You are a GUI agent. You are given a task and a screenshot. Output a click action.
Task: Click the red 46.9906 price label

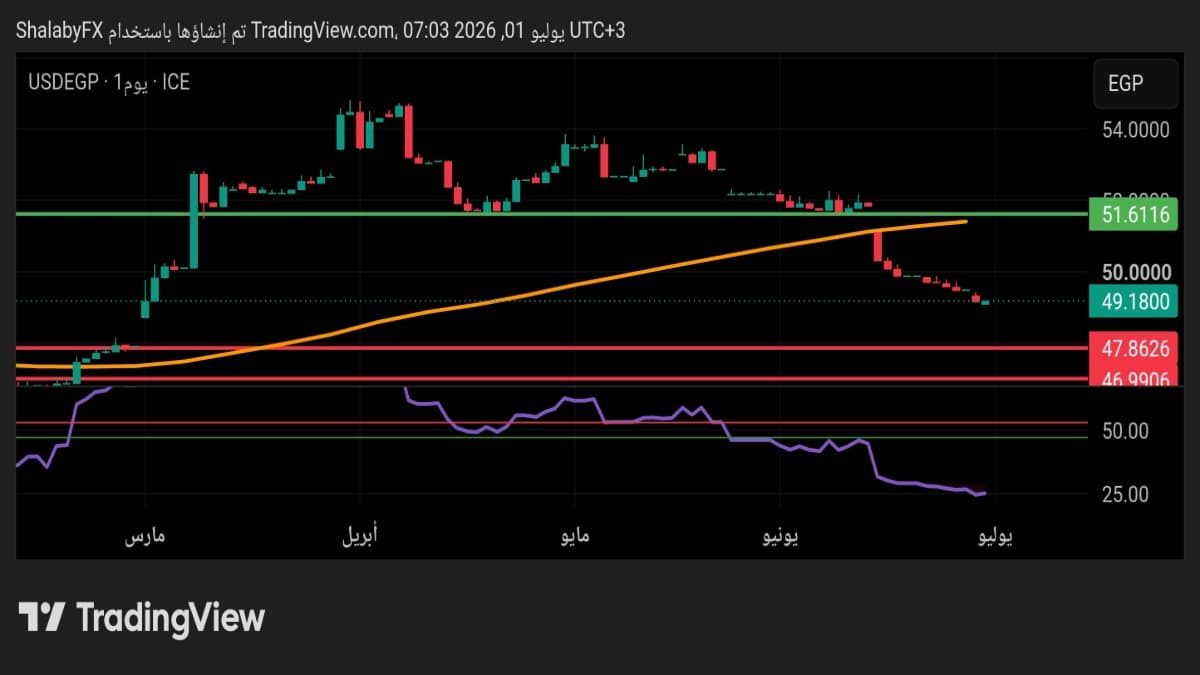click(1135, 378)
